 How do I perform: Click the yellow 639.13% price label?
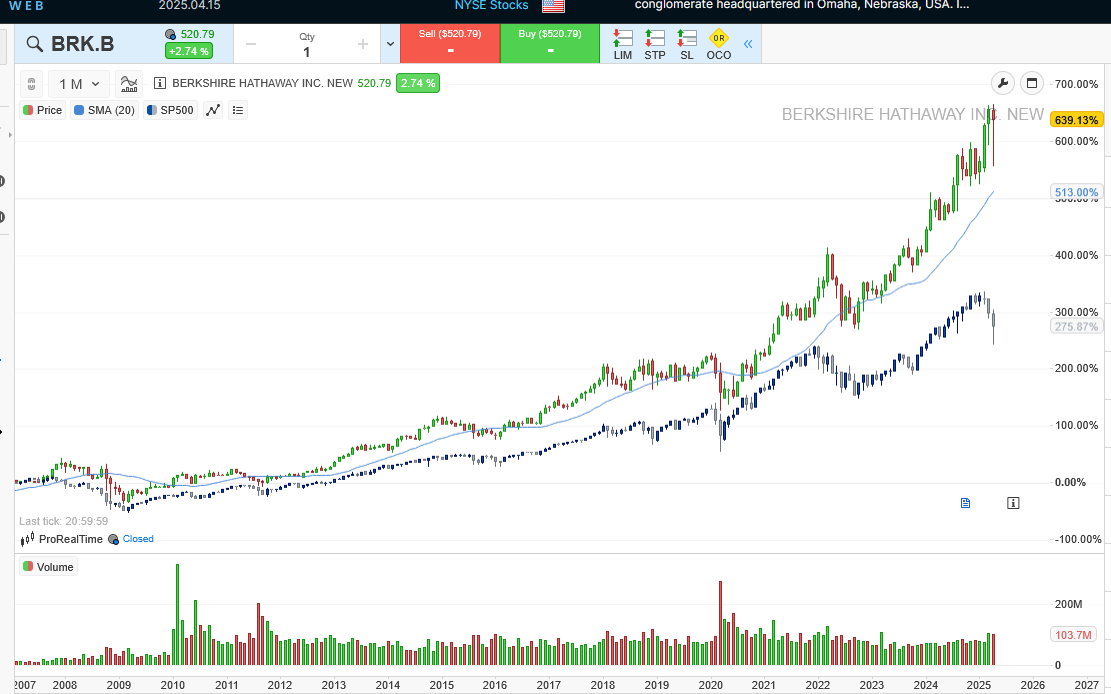[x=1076, y=120]
